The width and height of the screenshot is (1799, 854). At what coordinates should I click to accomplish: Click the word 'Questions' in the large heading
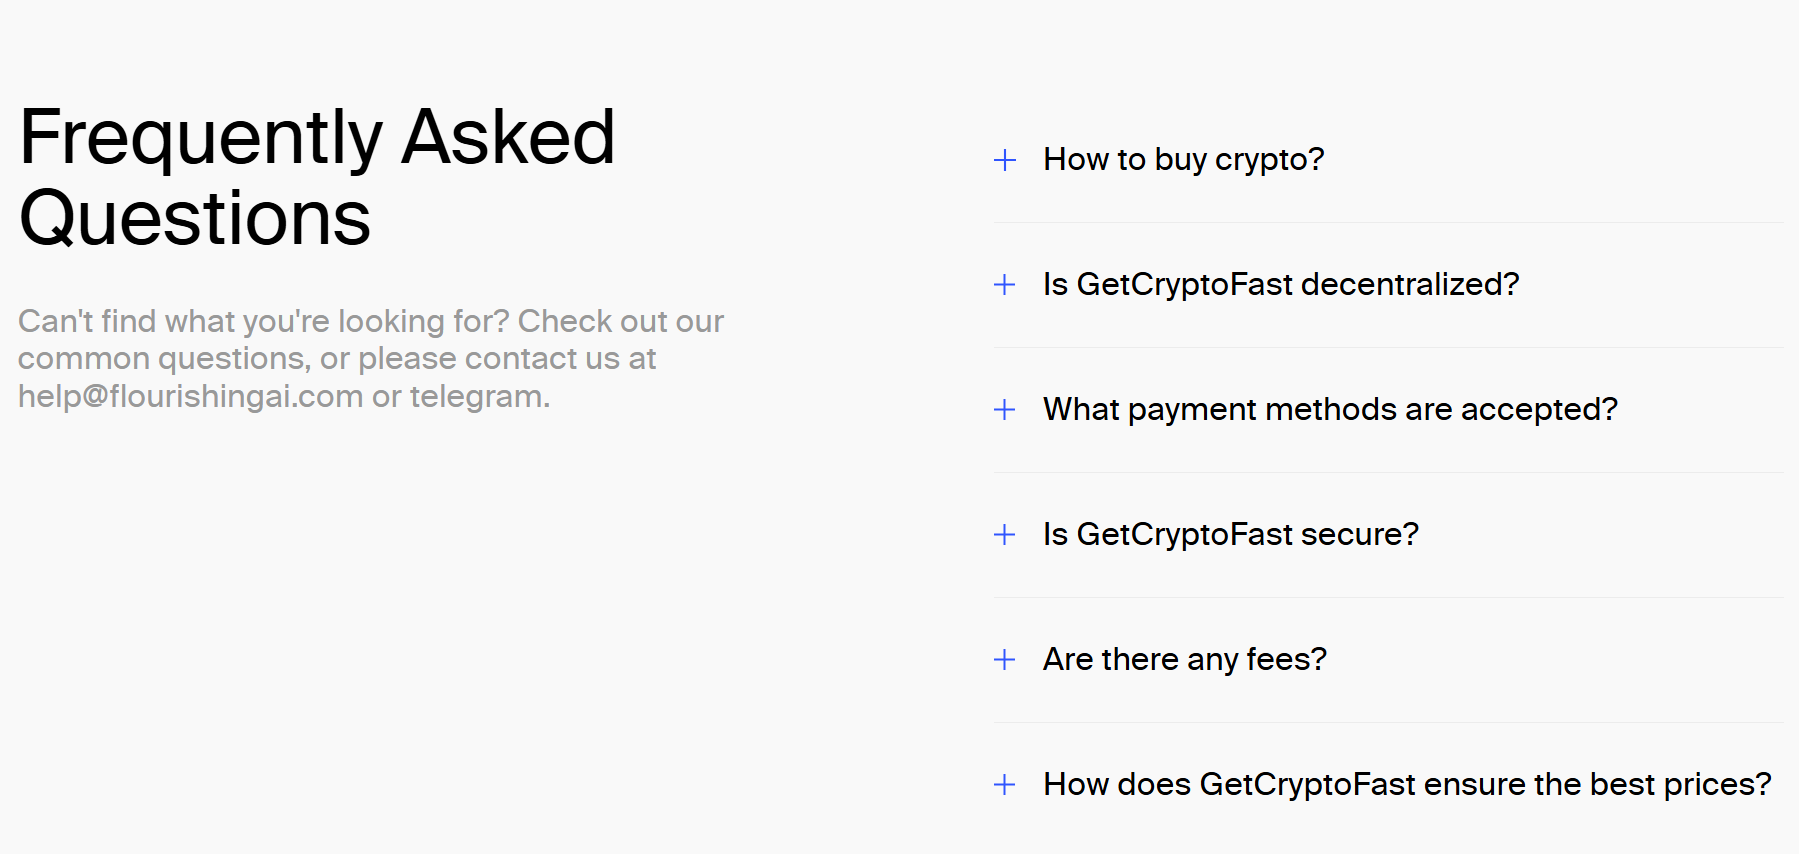pos(195,218)
